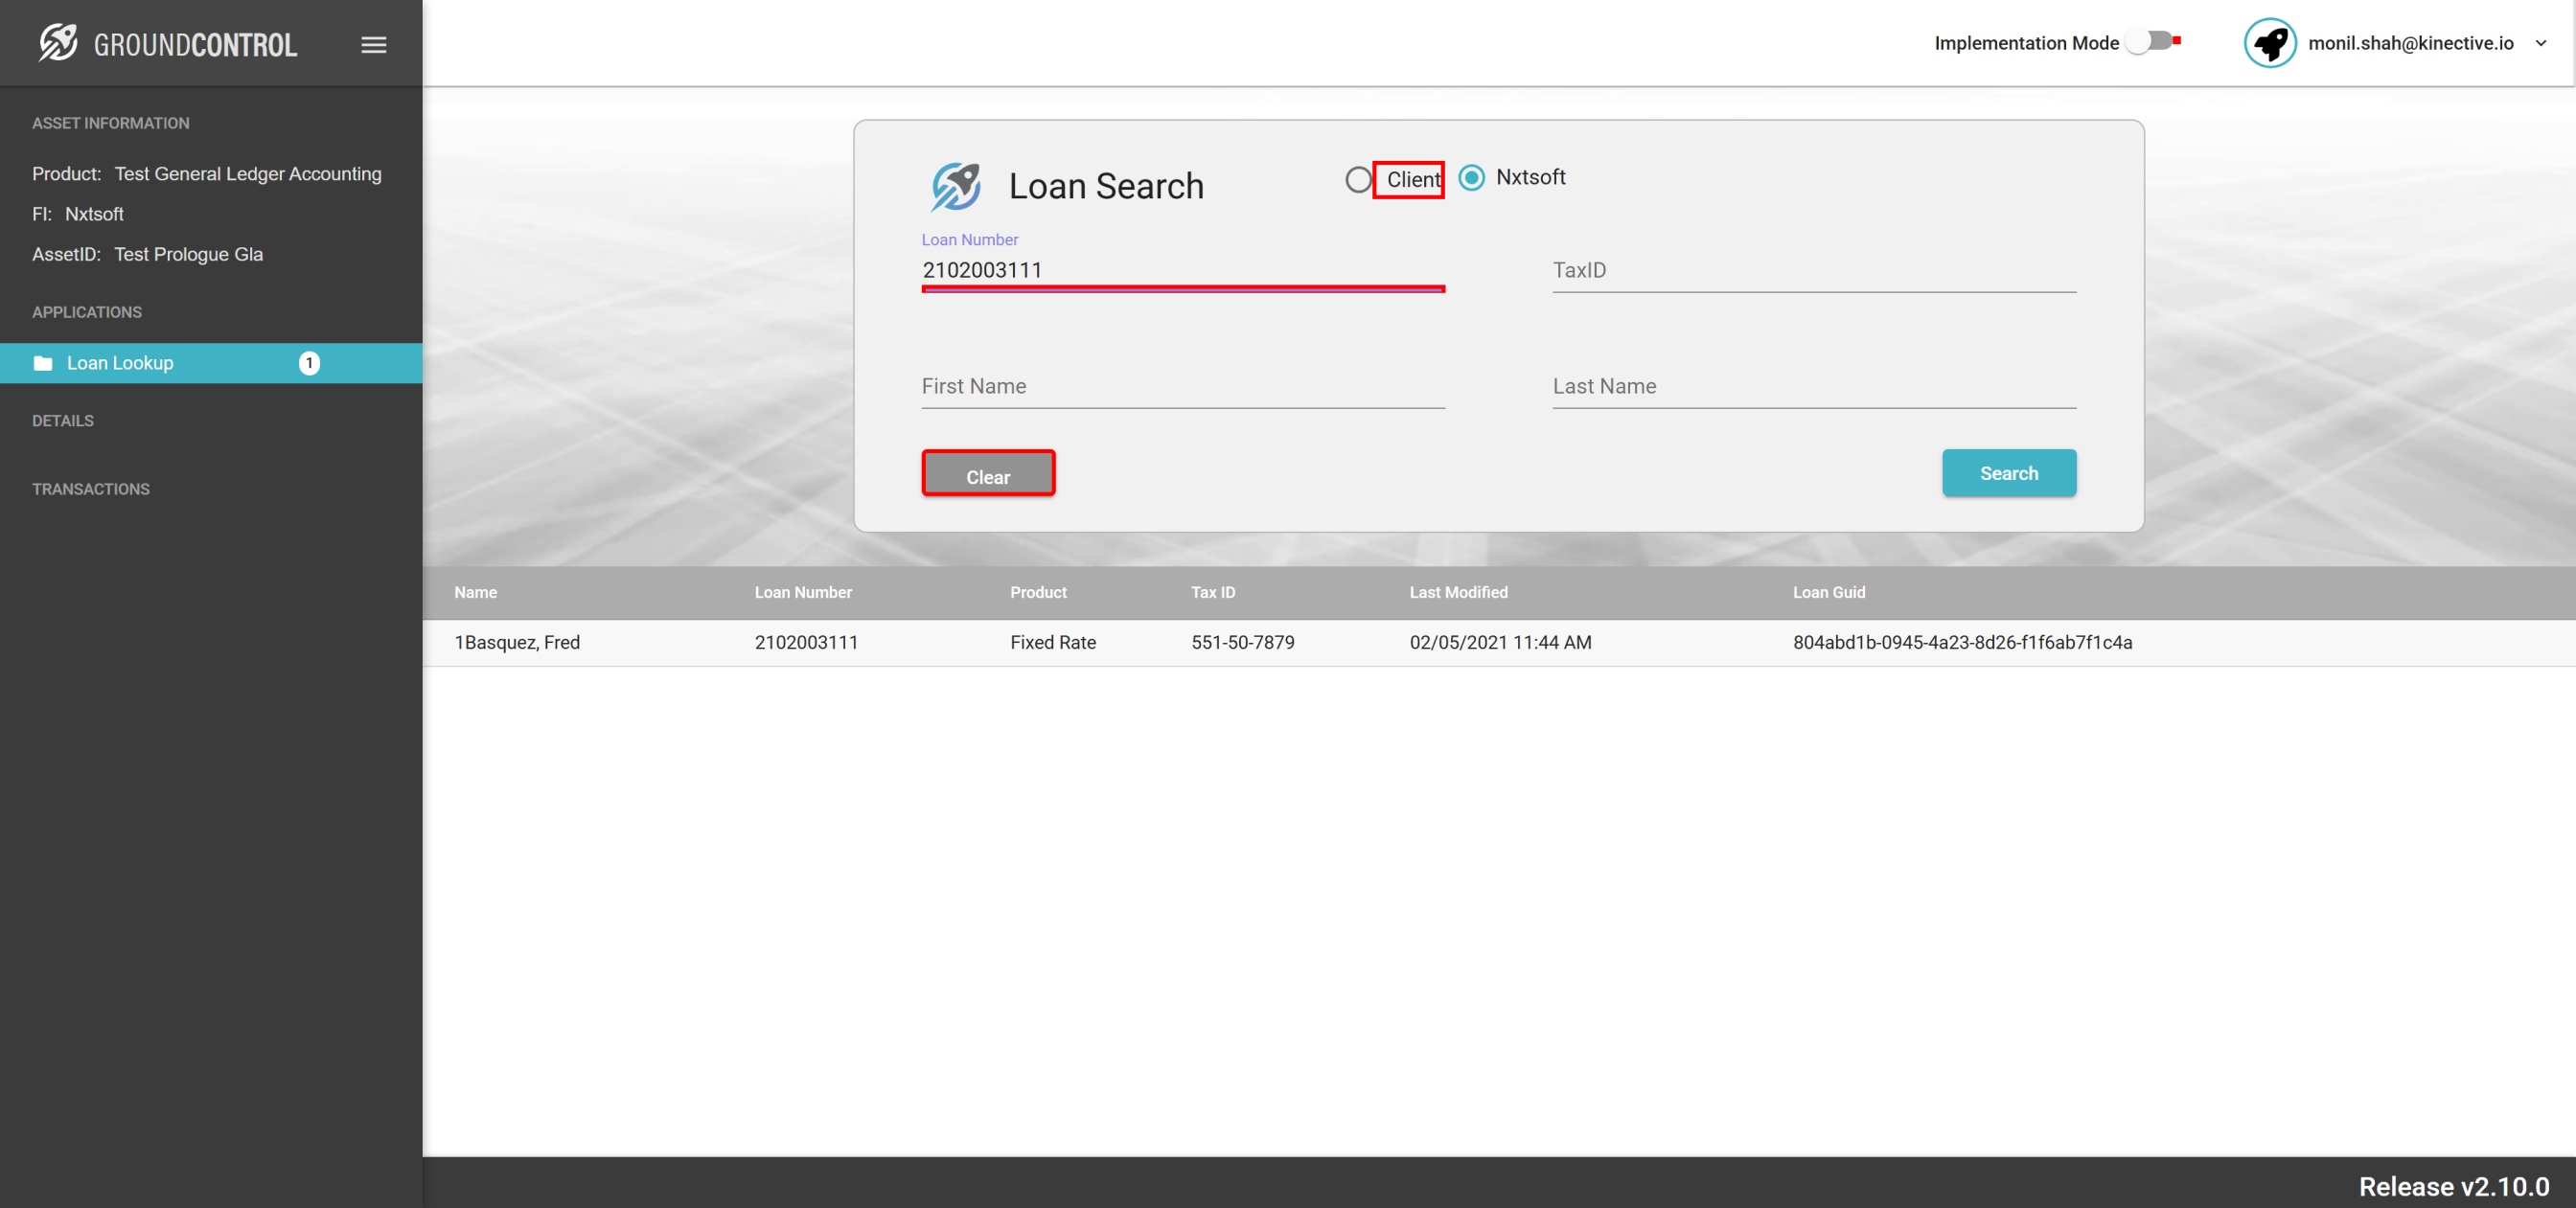This screenshot has height=1208, width=2576.
Task: Select the Nxtsoft radio button
Action: pyautogui.click(x=1470, y=178)
